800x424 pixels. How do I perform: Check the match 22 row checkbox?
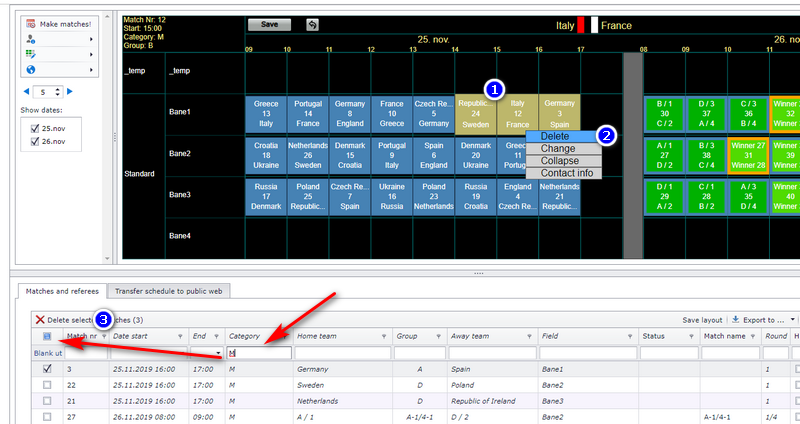[x=47, y=385]
